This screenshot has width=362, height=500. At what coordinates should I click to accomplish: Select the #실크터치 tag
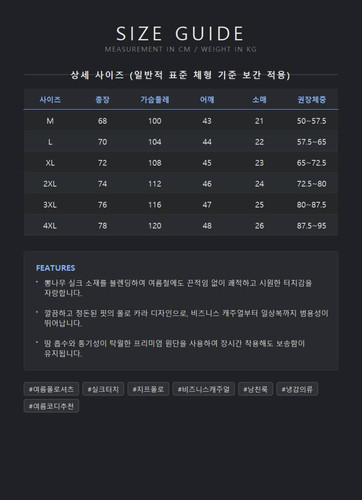tap(103, 389)
